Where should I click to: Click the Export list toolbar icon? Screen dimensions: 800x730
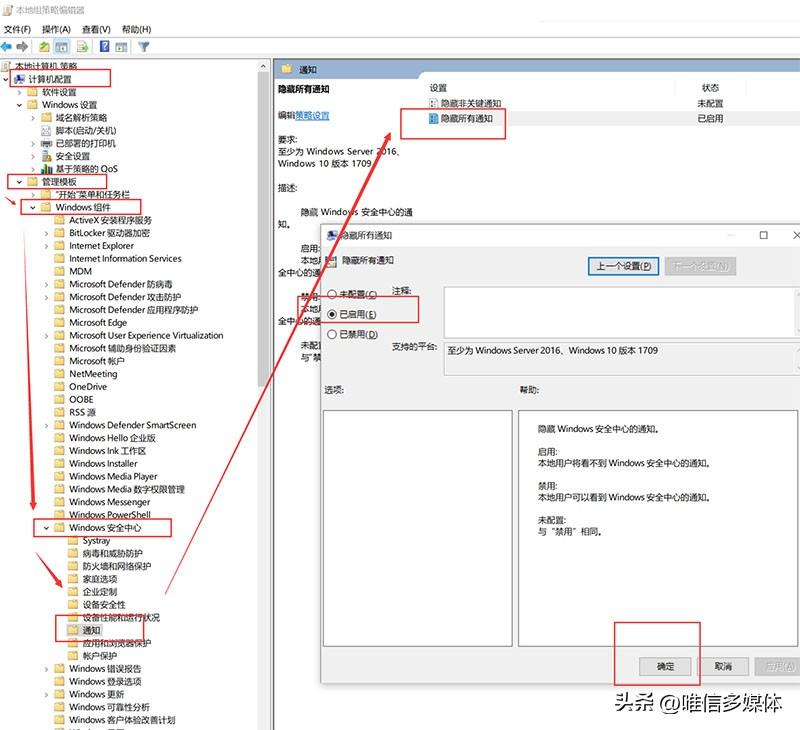pos(82,47)
